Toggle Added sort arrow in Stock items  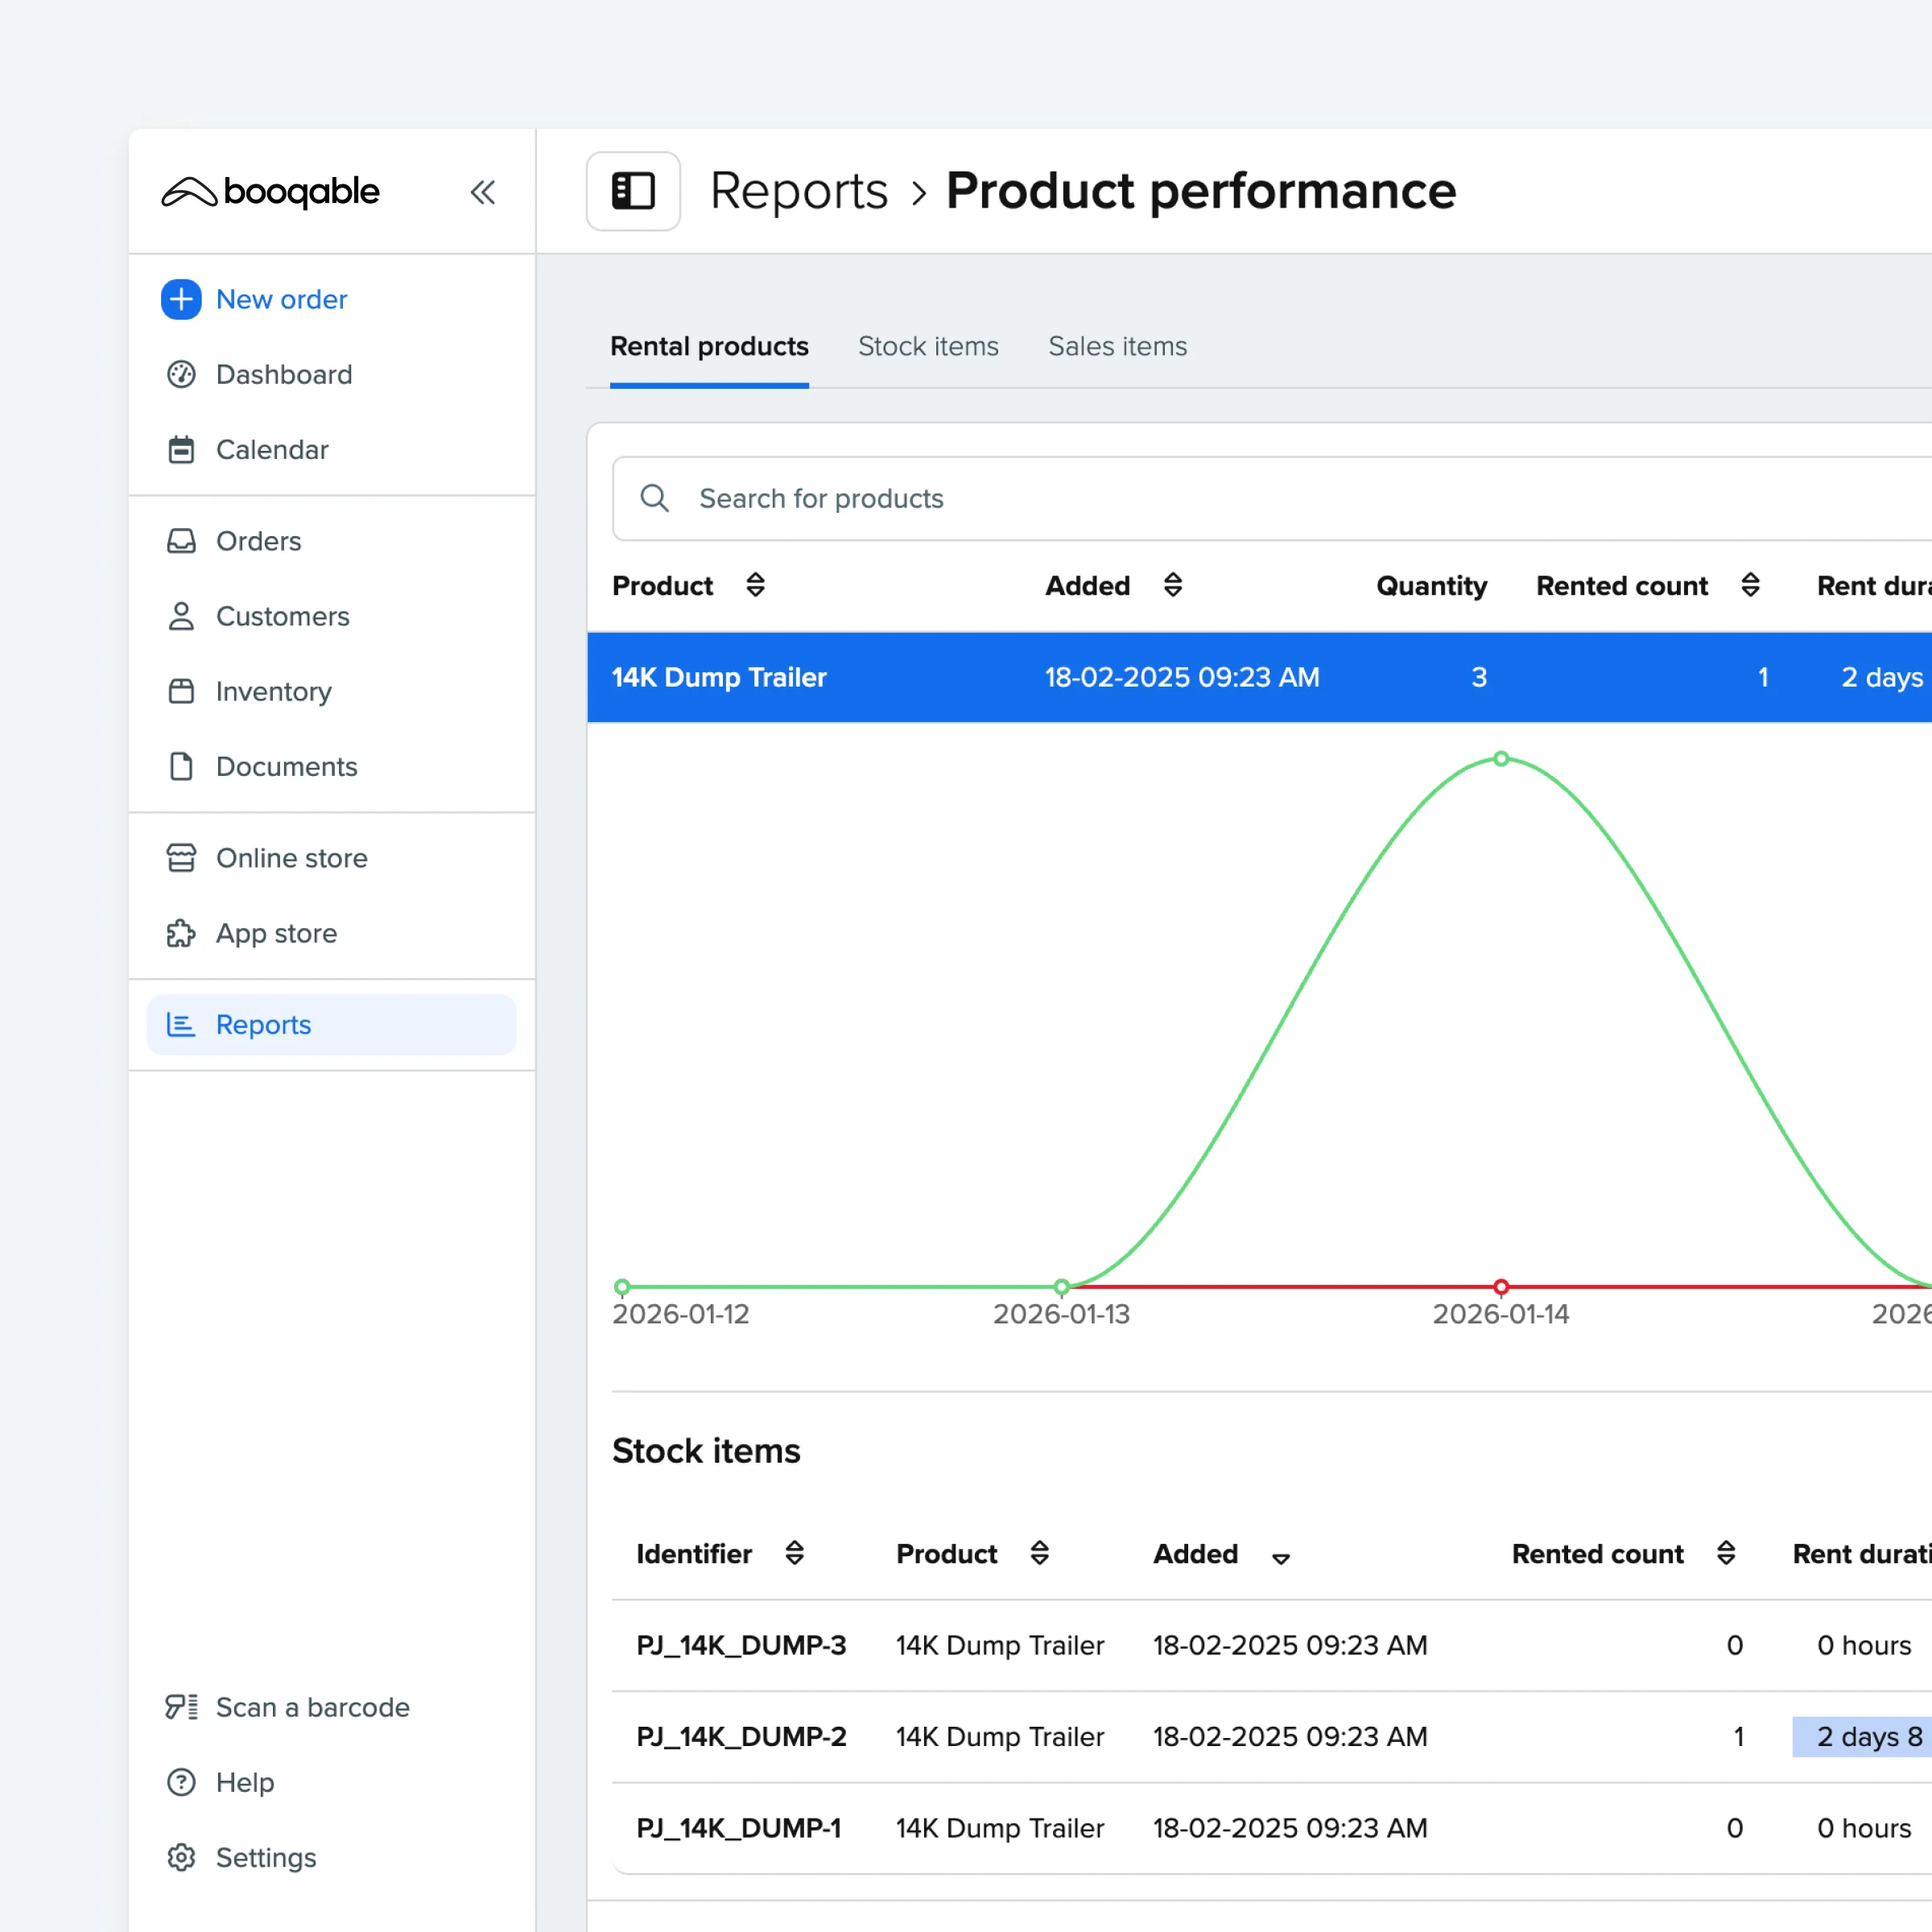[1280, 1558]
